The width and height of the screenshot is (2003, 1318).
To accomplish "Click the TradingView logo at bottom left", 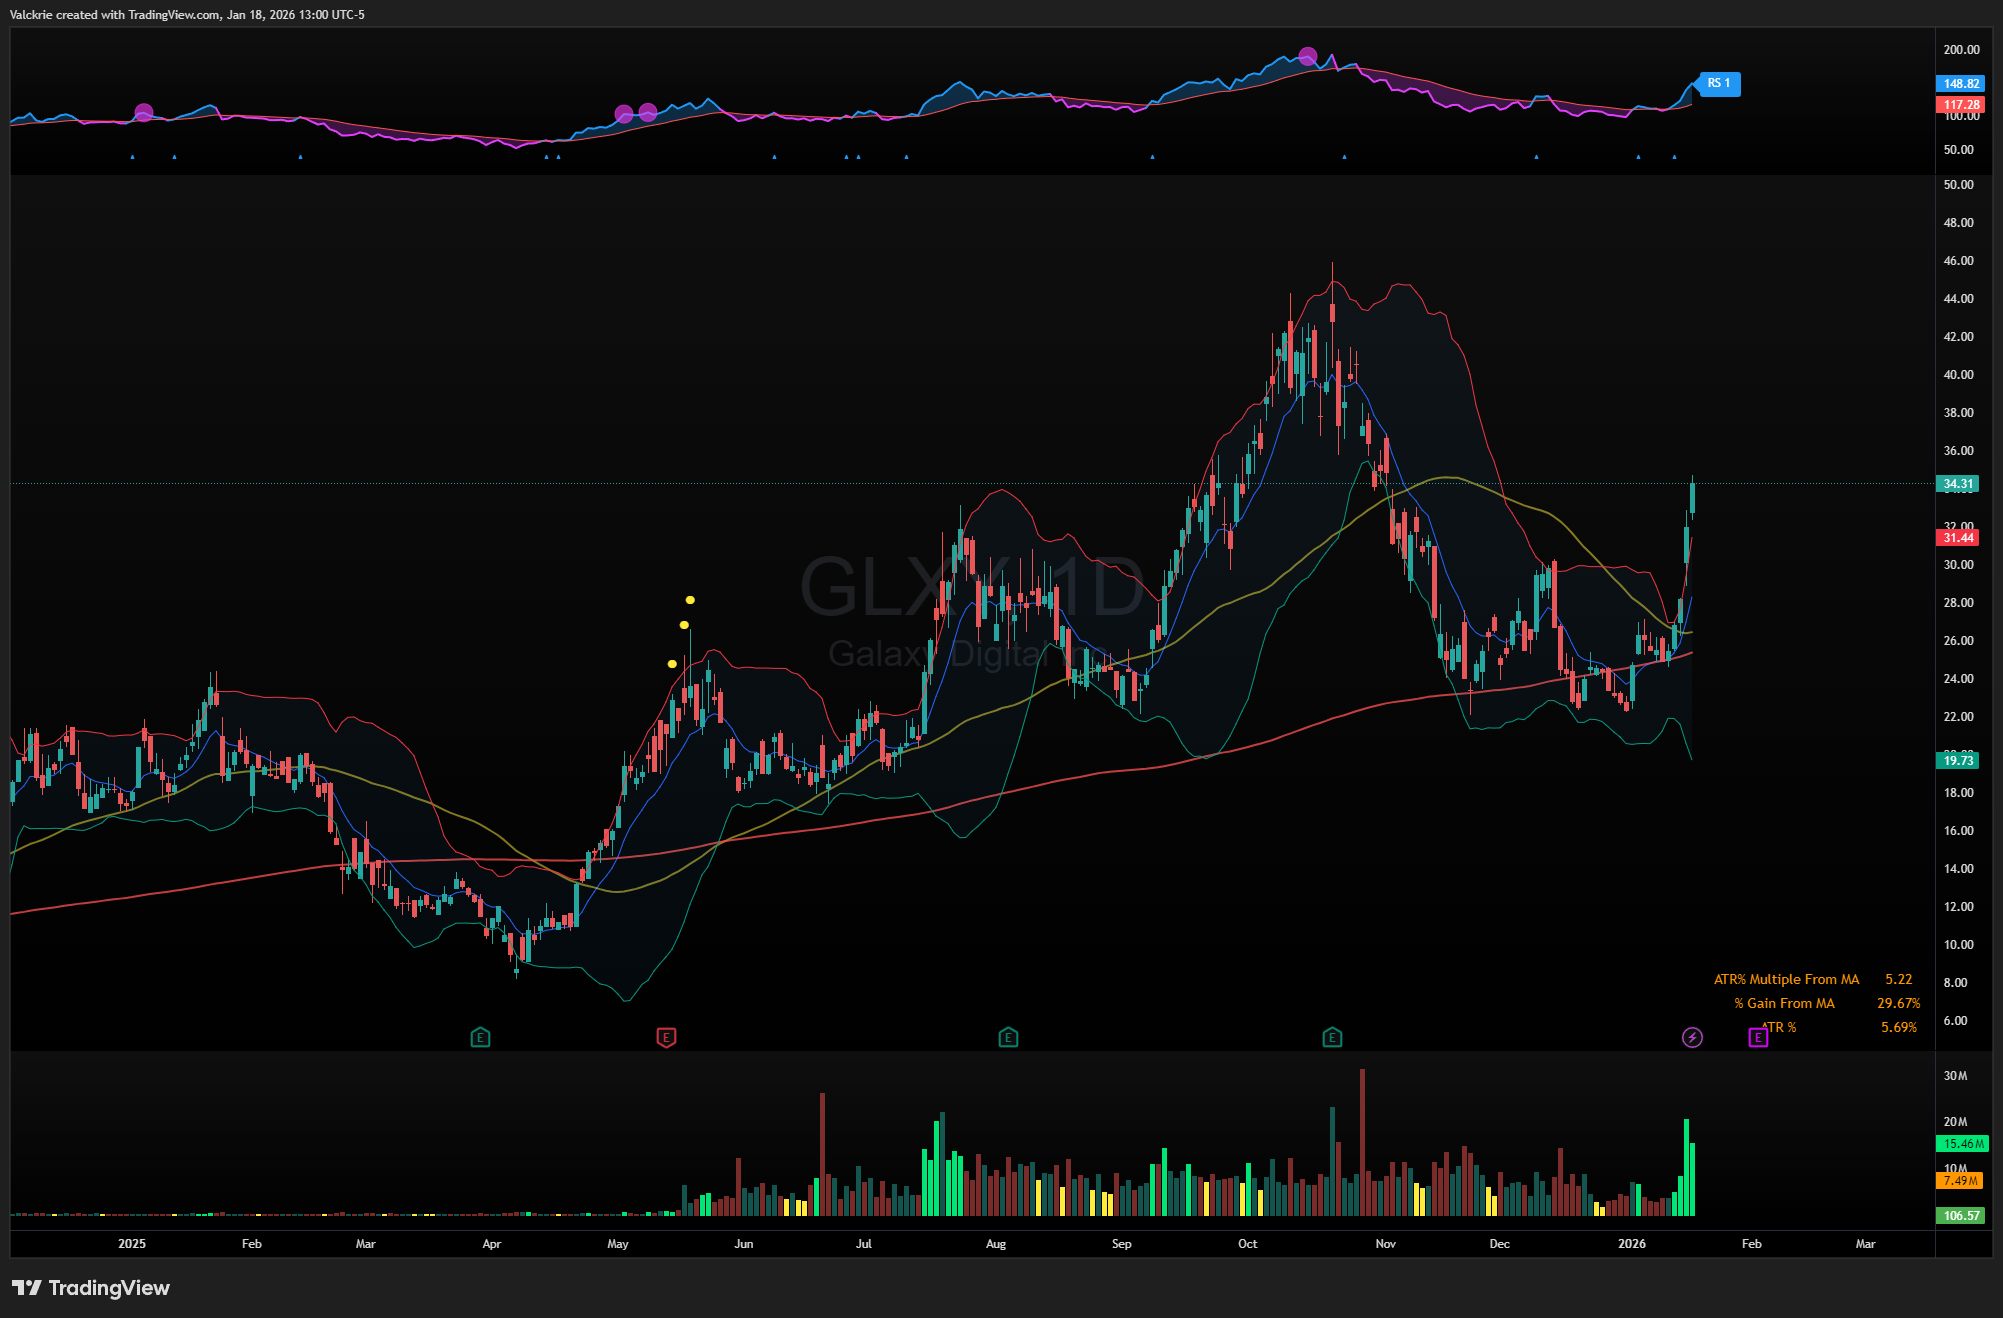I will point(91,1288).
